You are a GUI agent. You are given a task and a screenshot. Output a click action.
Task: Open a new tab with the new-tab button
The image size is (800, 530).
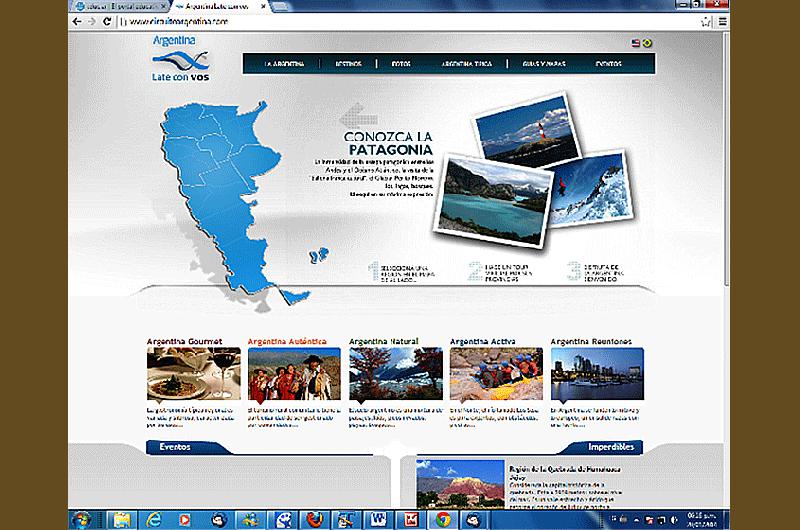point(280,7)
